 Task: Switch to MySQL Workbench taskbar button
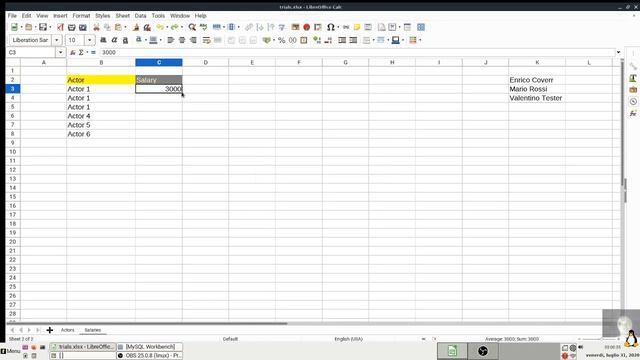point(149,347)
